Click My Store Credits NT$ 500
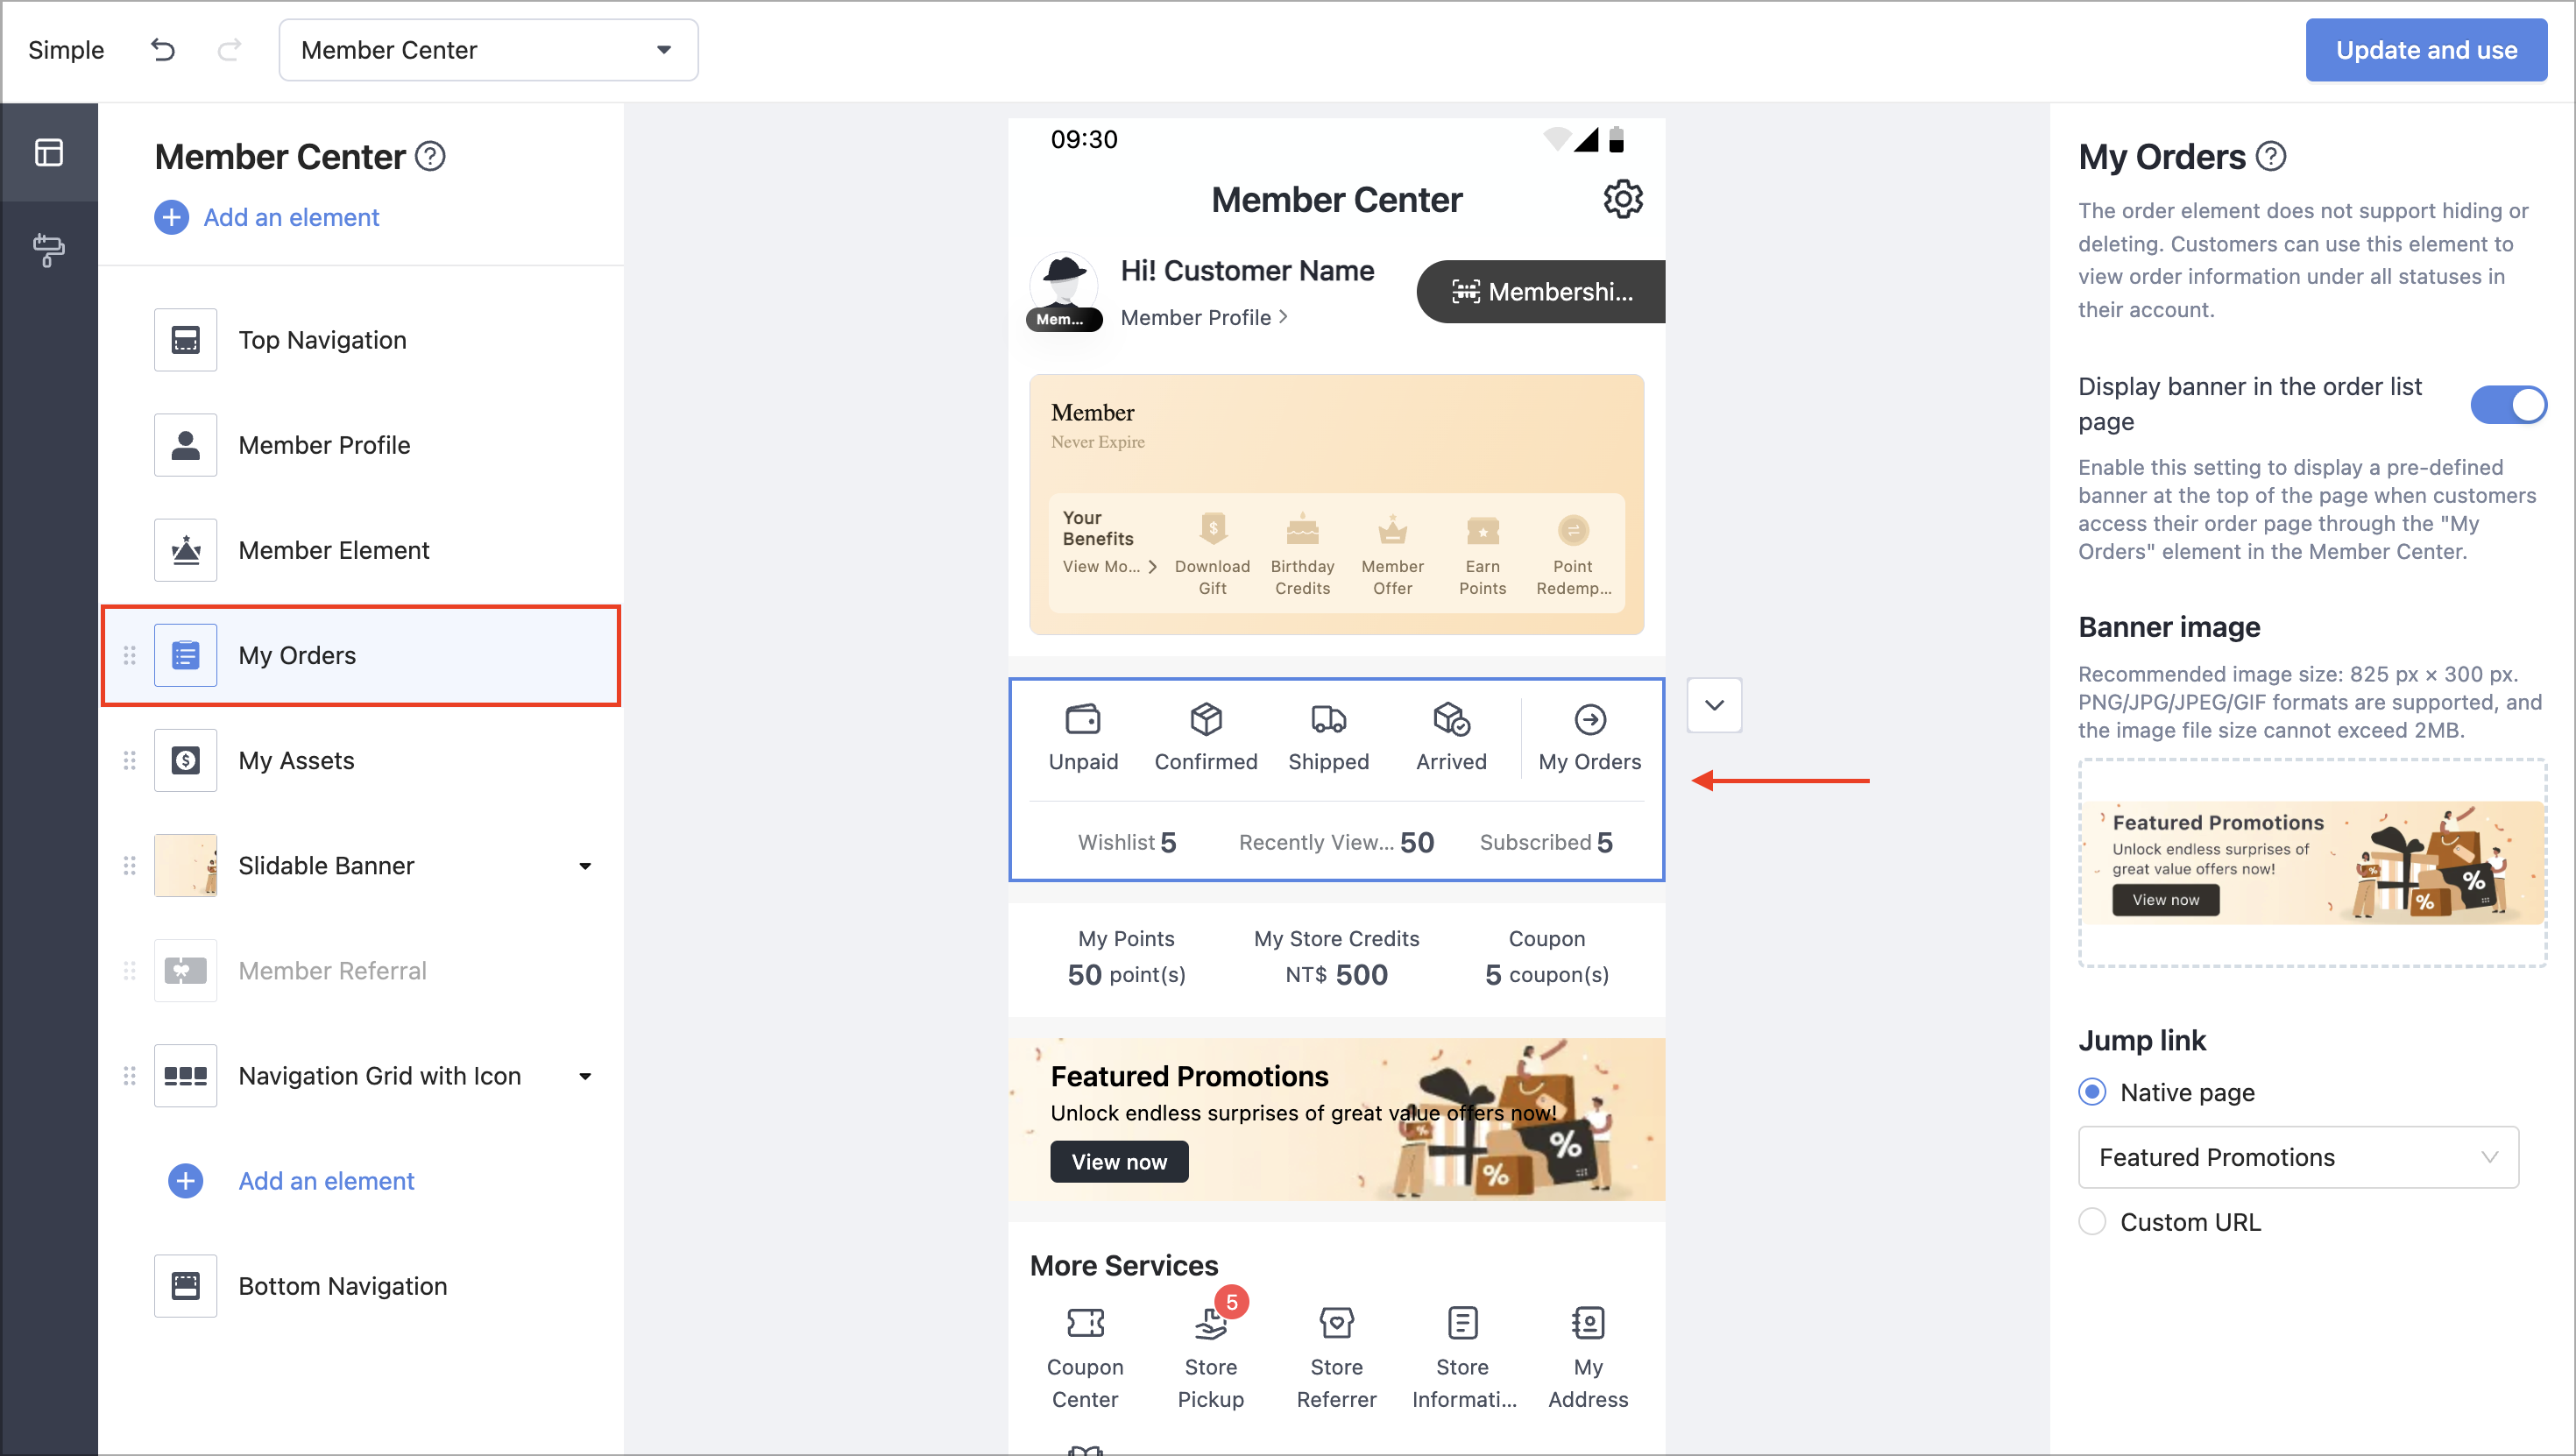The height and width of the screenshot is (1456, 2576). click(x=1336, y=957)
